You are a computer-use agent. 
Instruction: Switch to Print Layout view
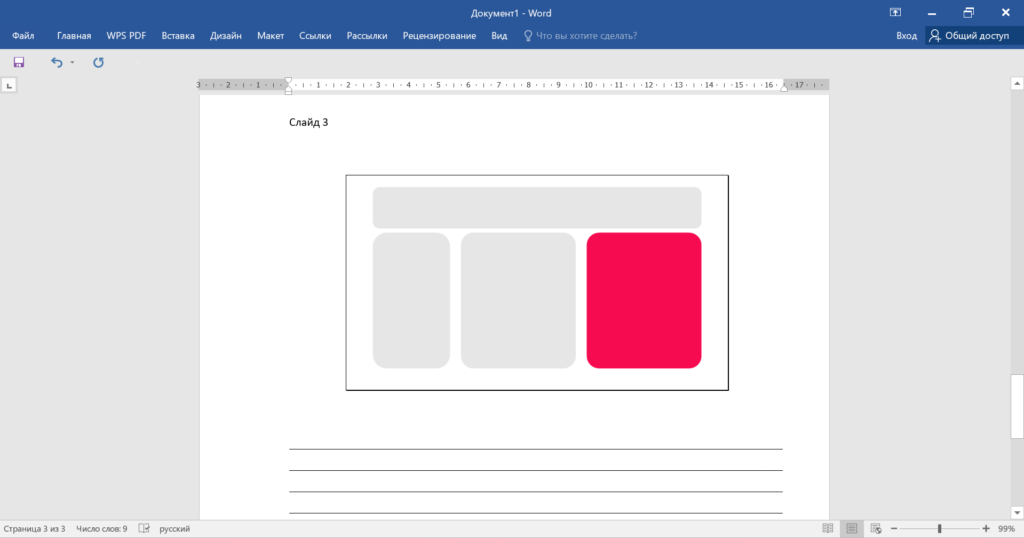point(852,529)
